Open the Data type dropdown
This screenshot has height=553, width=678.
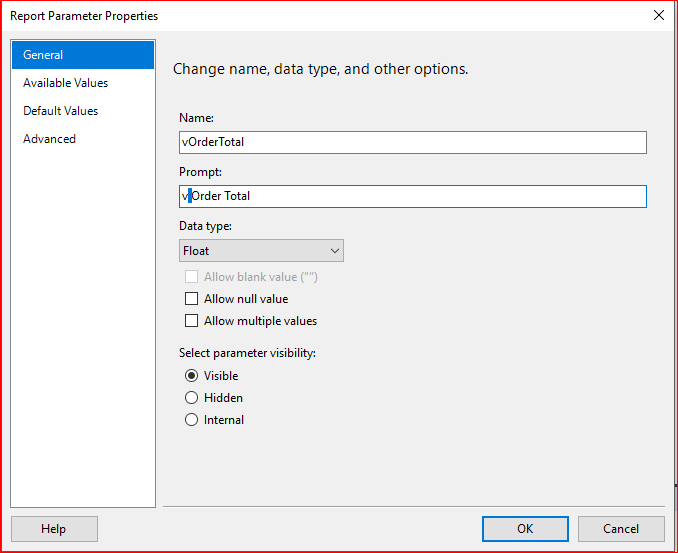coord(260,251)
